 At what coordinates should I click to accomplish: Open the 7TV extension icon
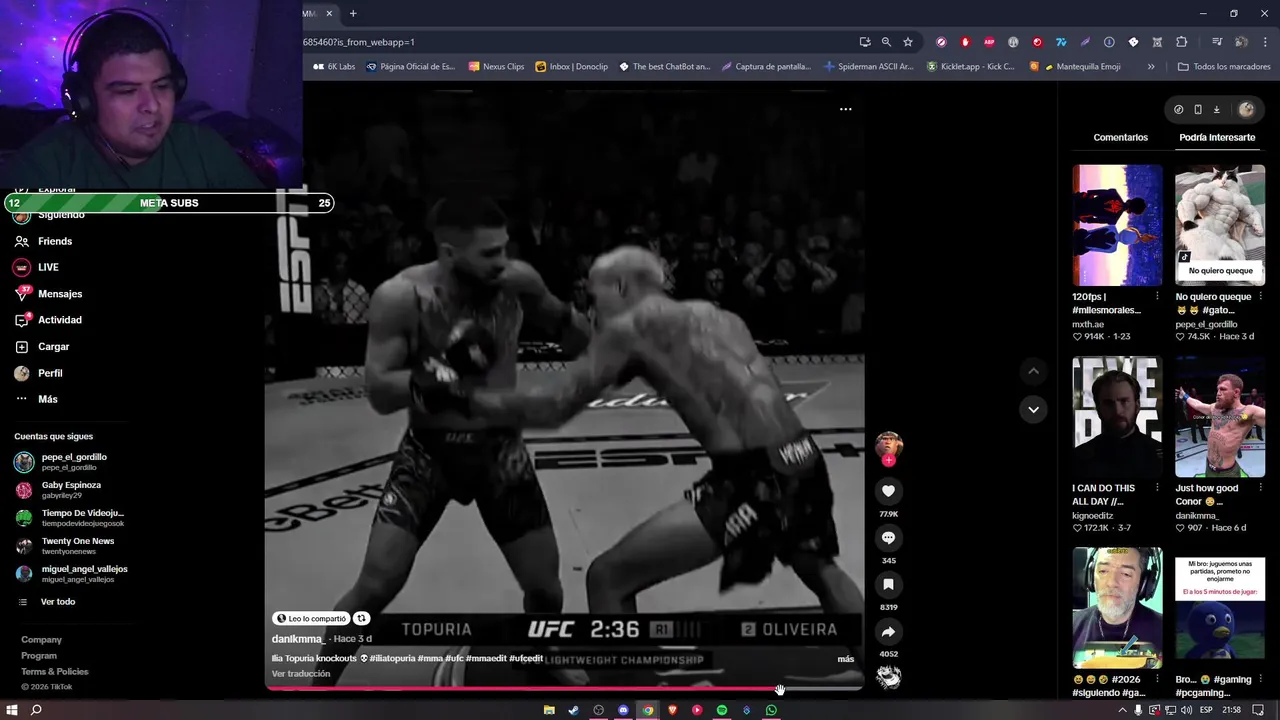(1061, 42)
